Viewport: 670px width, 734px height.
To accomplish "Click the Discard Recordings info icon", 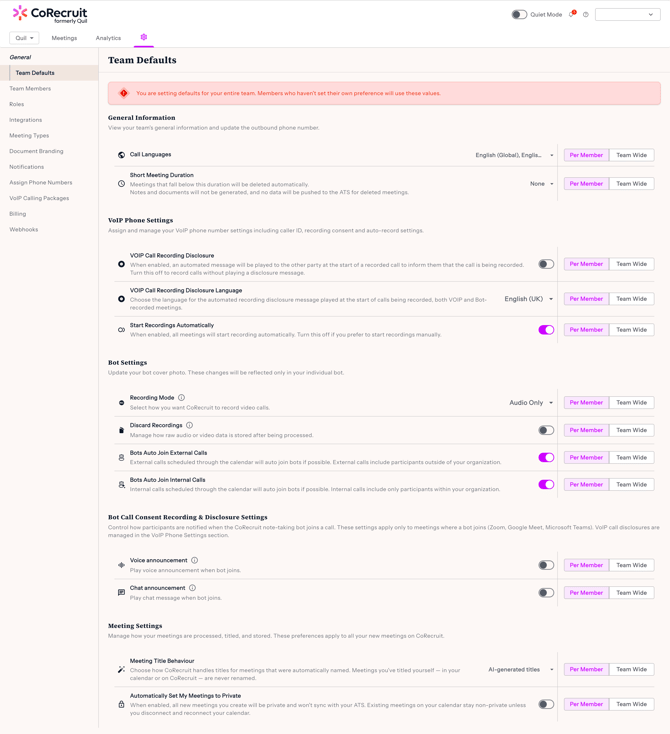I will (x=189, y=425).
